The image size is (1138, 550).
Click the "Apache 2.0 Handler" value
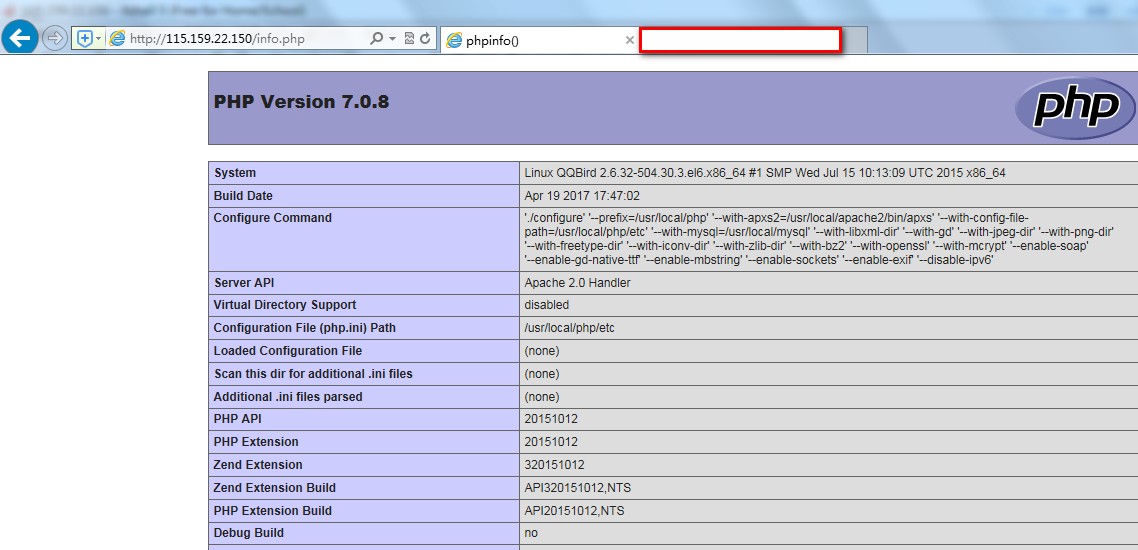577,283
